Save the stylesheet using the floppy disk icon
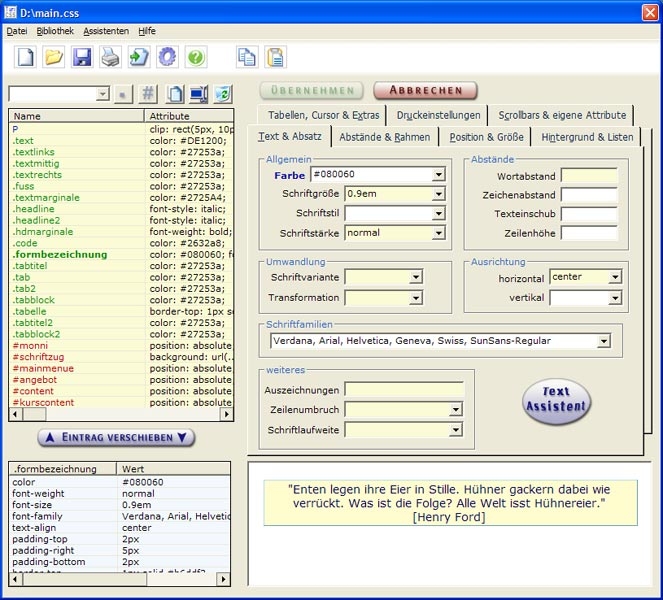The height and width of the screenshot is (600, 663). (x=82, y=57)
